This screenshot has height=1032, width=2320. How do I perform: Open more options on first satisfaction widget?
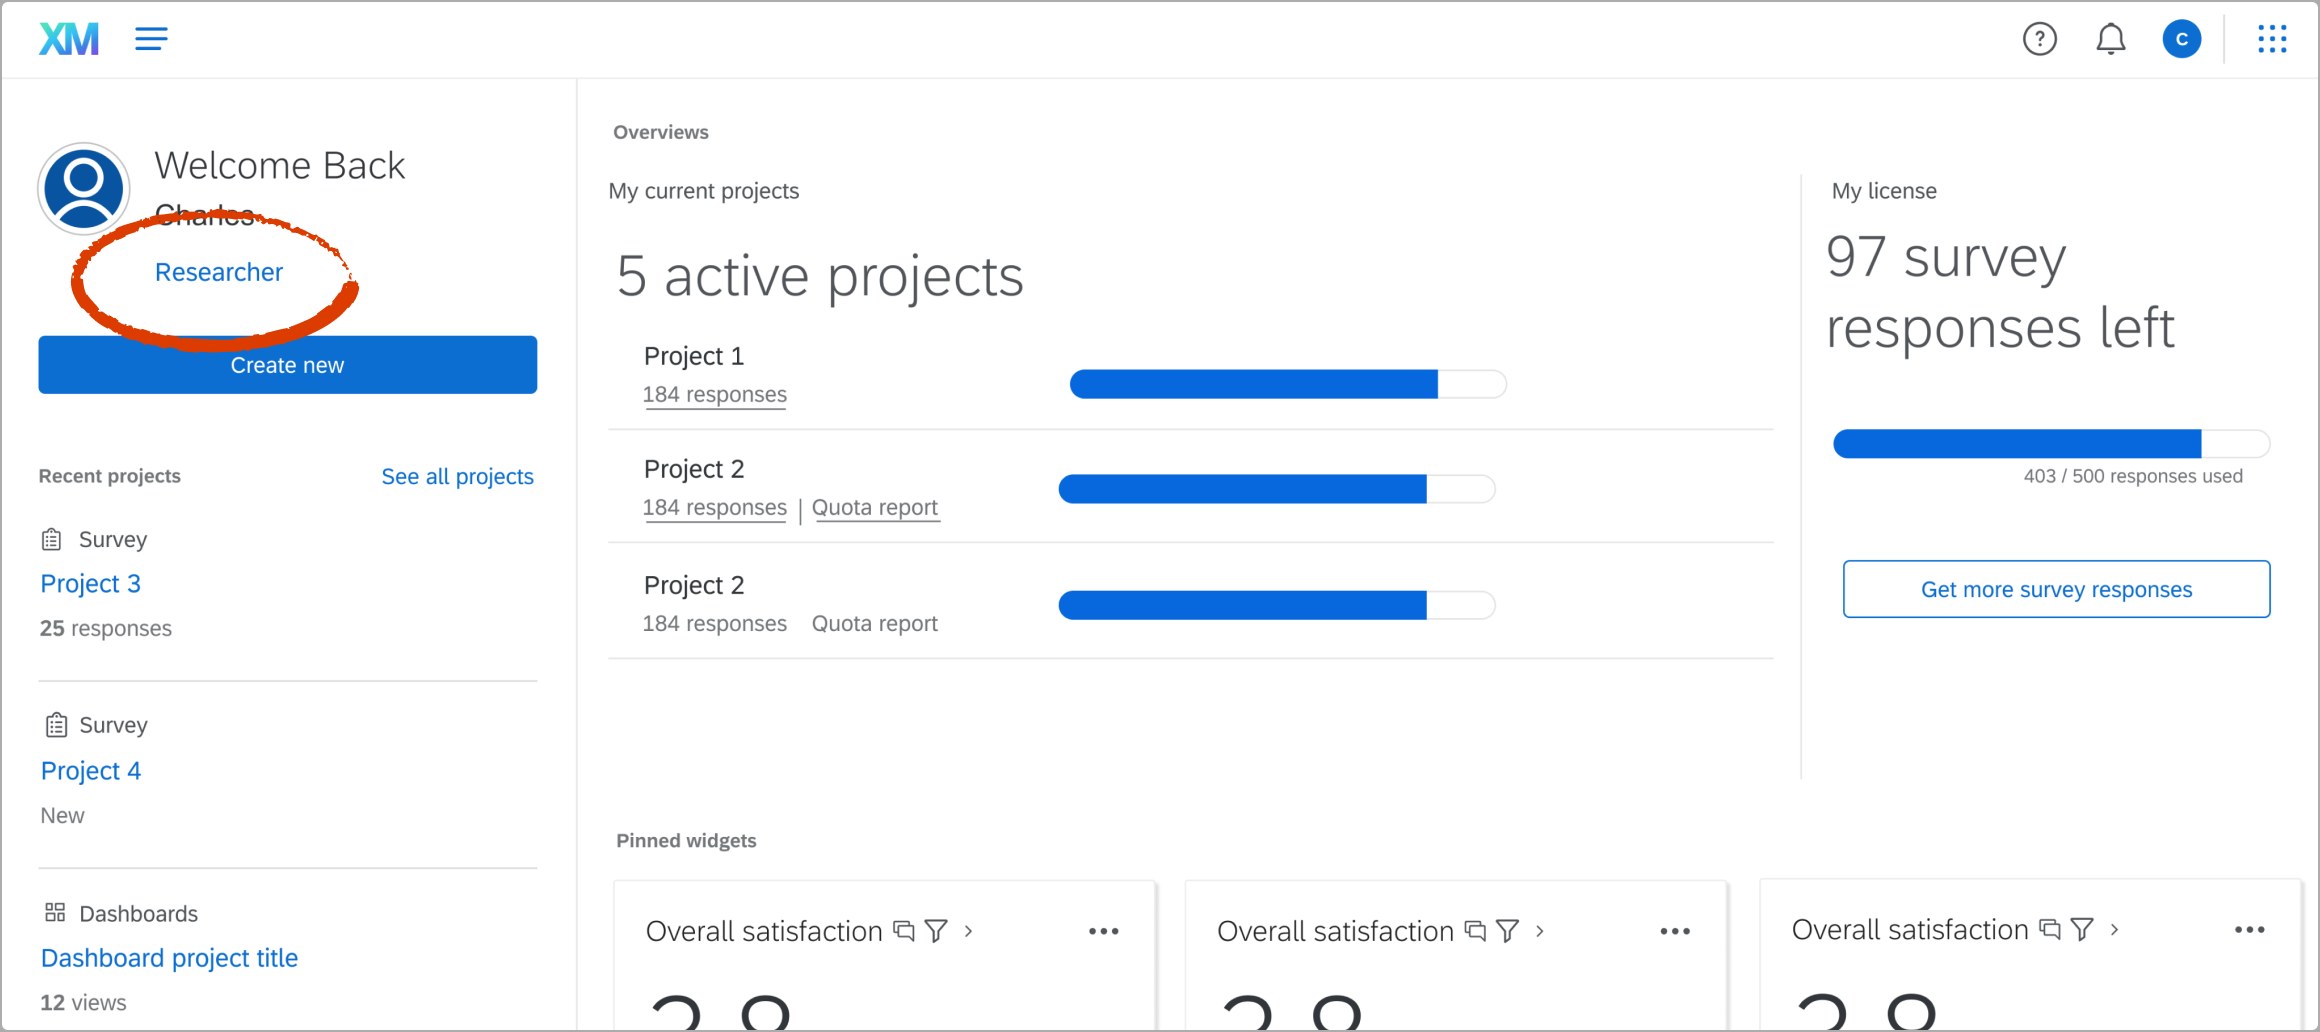1103,931
